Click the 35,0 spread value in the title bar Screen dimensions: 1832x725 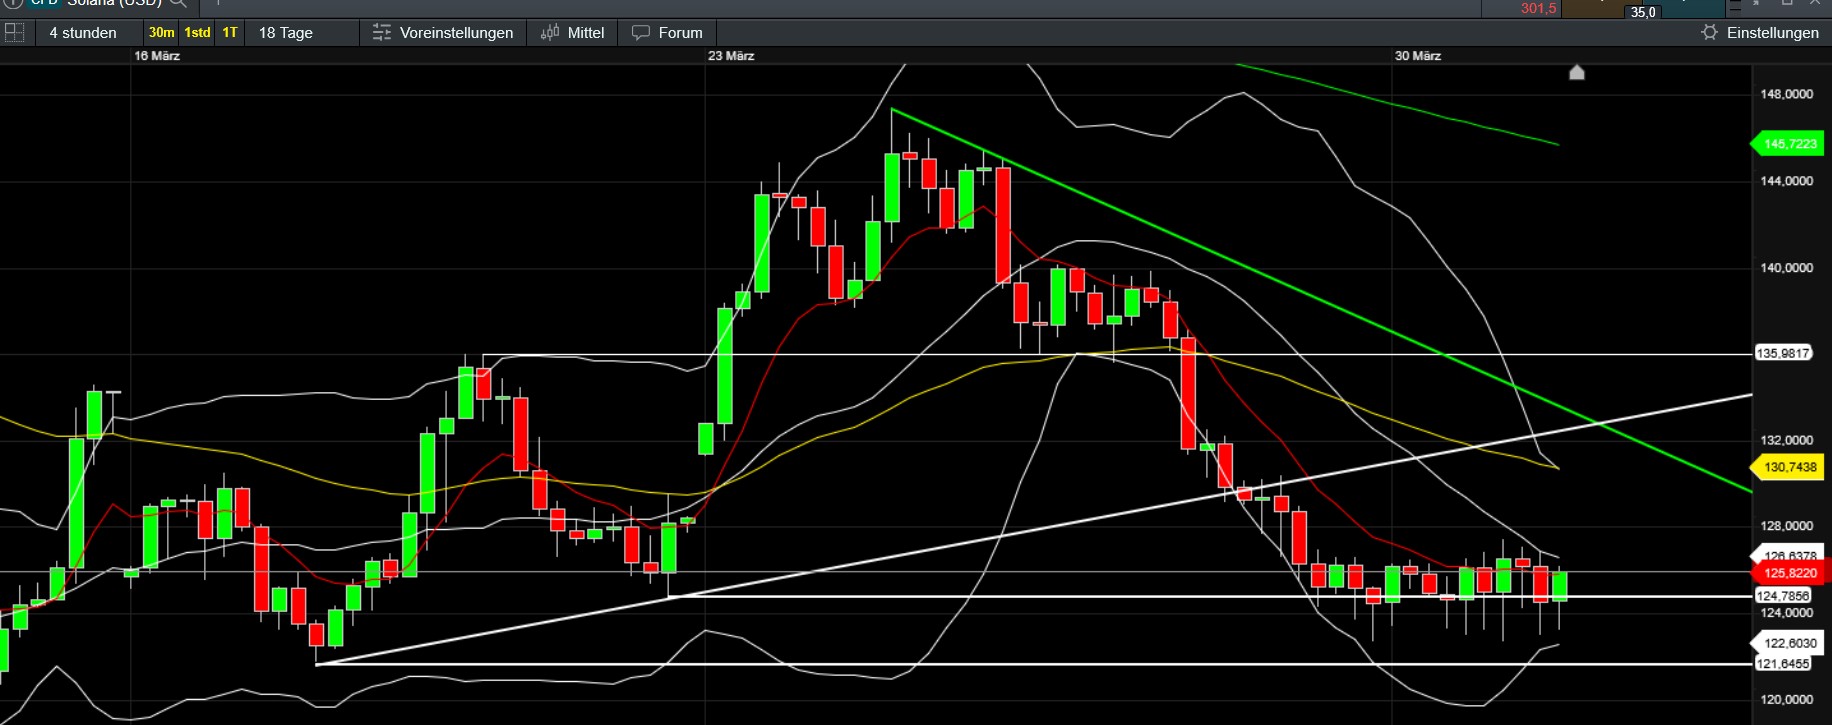pos(1643,12)
